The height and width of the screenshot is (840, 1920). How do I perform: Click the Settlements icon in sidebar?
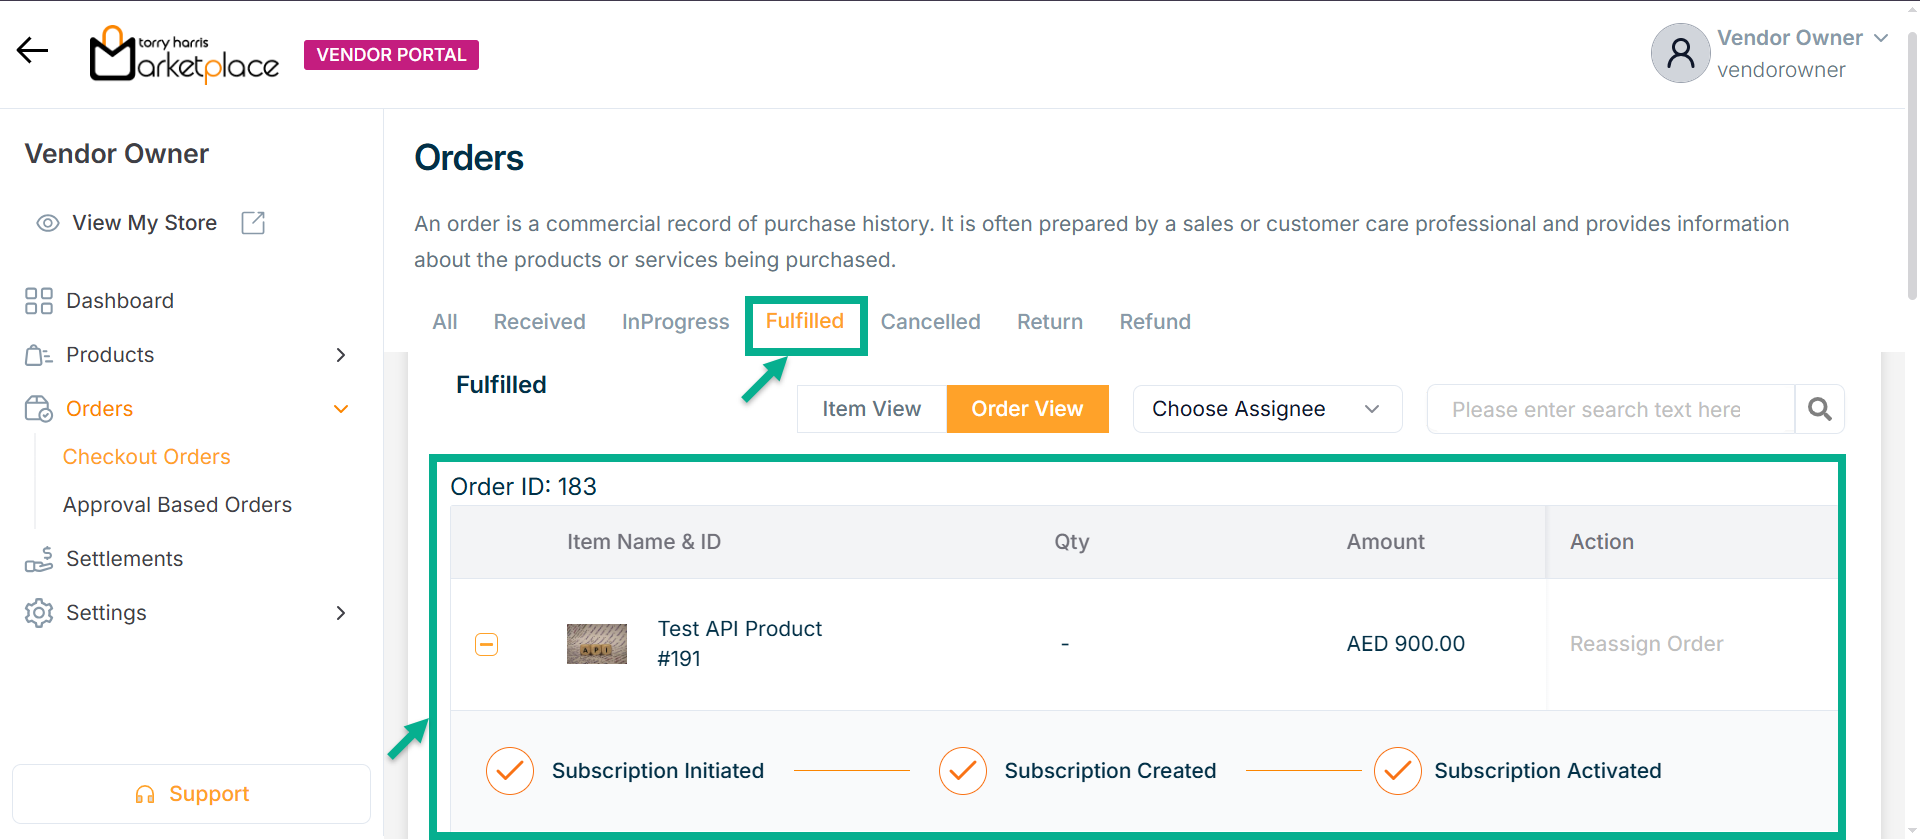pyautogui.click(x=39, y=559)
